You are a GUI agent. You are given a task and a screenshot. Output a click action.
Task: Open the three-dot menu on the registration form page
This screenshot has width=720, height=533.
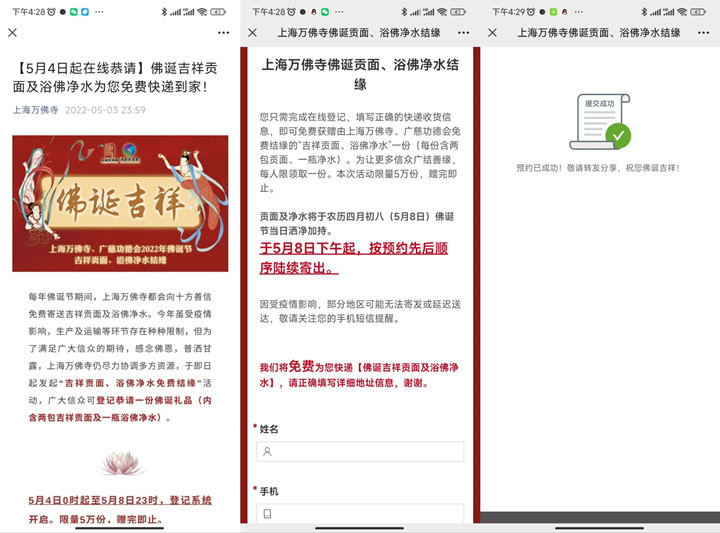tap(462, 32)
